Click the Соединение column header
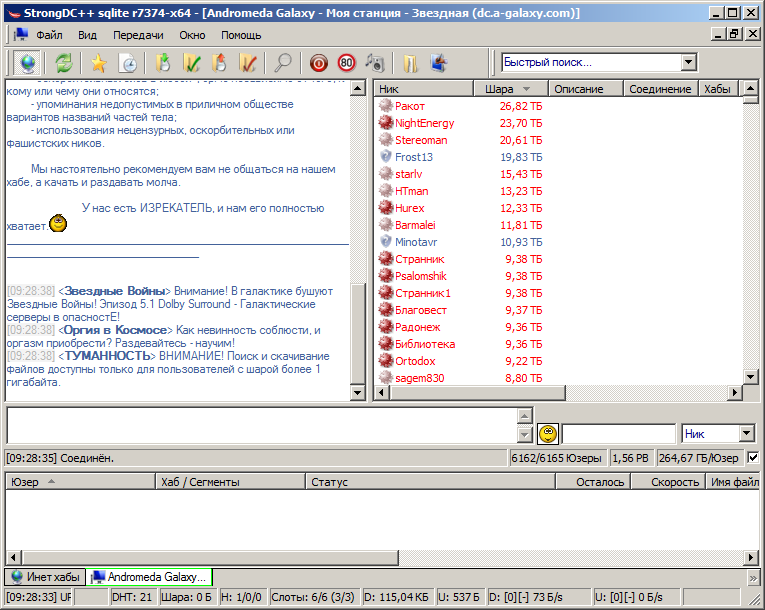This screenshot has height=610, width=765. (661, 89)
